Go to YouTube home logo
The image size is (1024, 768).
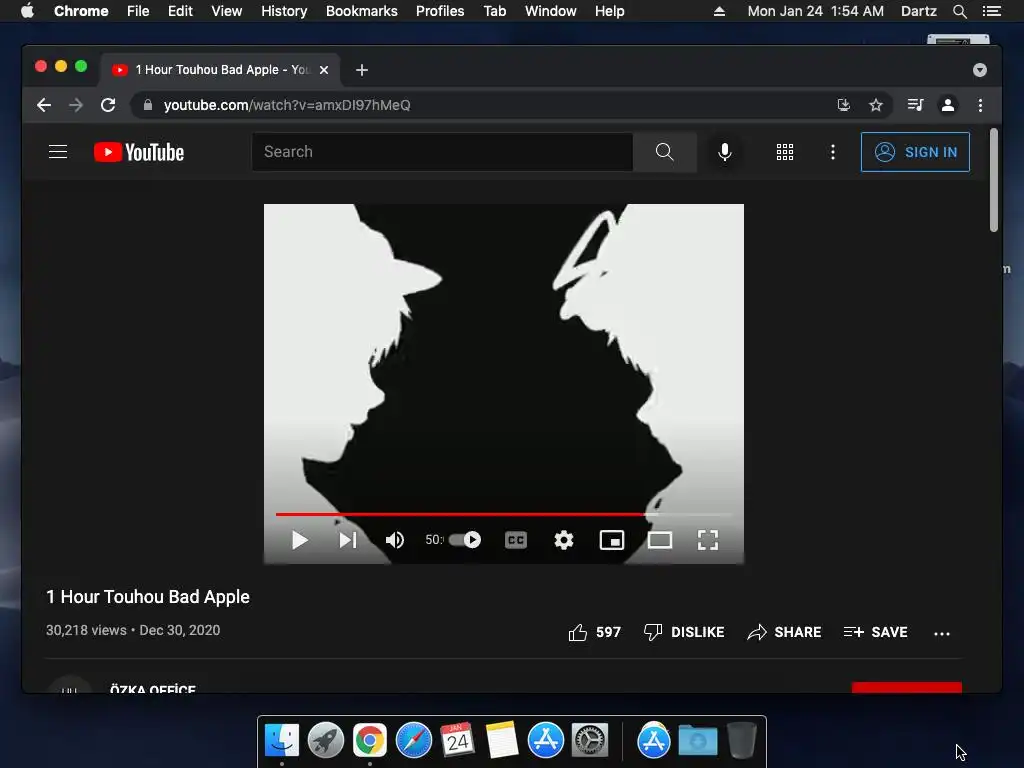139,152
